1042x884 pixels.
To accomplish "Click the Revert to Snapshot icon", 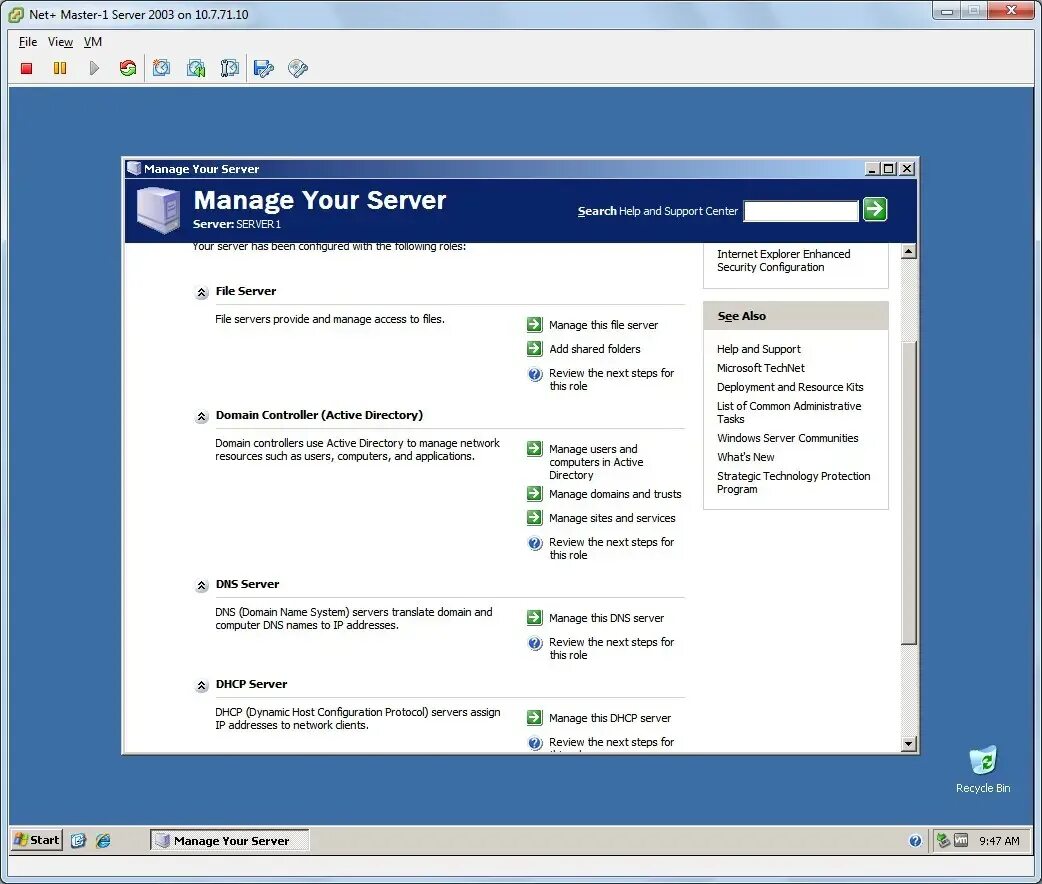I will (196, 68).
